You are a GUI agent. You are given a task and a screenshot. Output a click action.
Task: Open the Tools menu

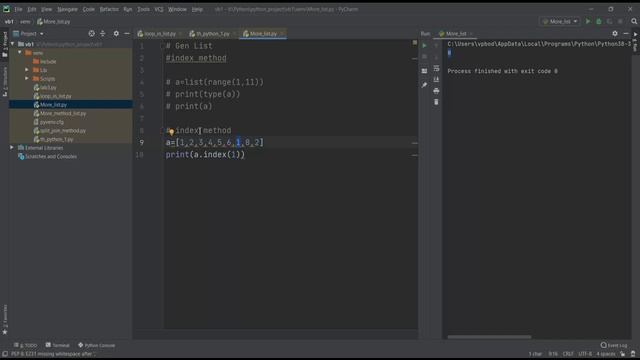(143, 9)
